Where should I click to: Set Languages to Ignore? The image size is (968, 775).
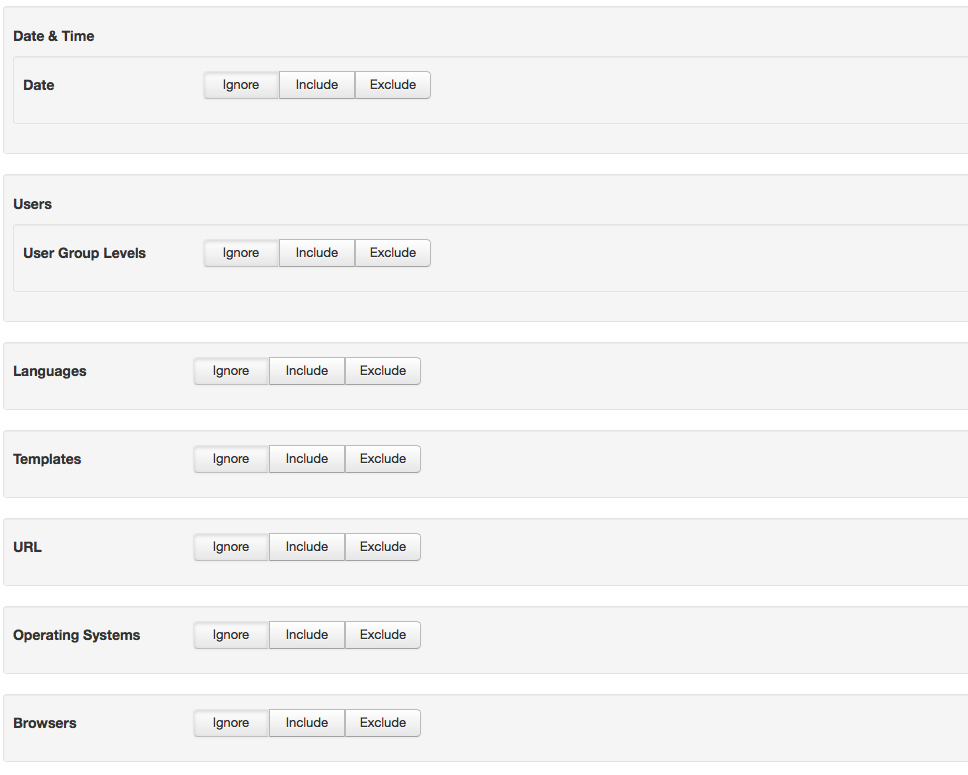231,371
